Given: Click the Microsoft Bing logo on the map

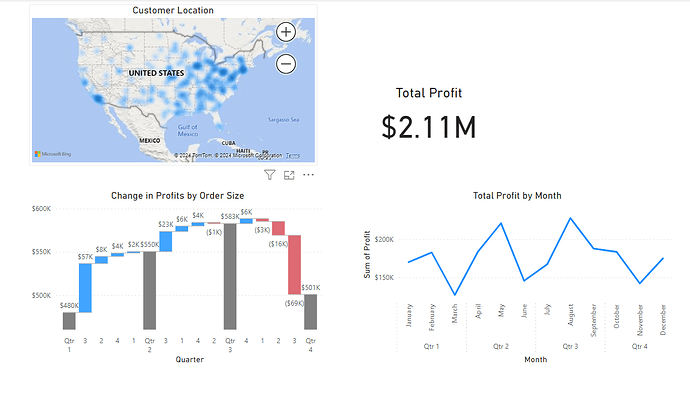Looking at the screenshot, I should (53, 154).
